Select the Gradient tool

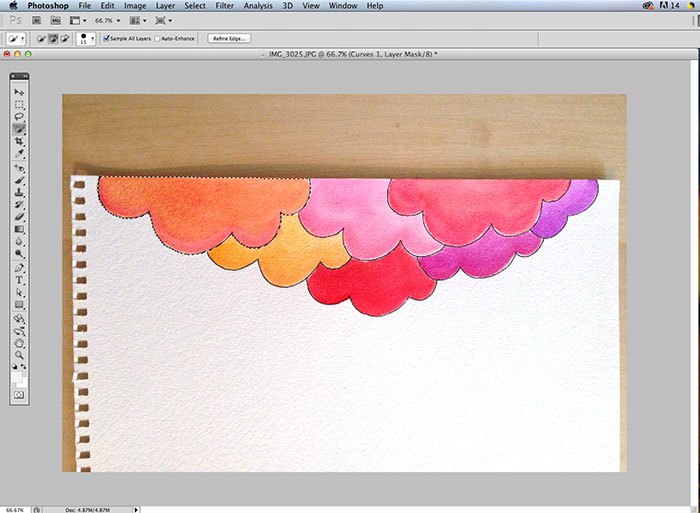[x=19, y=229]
